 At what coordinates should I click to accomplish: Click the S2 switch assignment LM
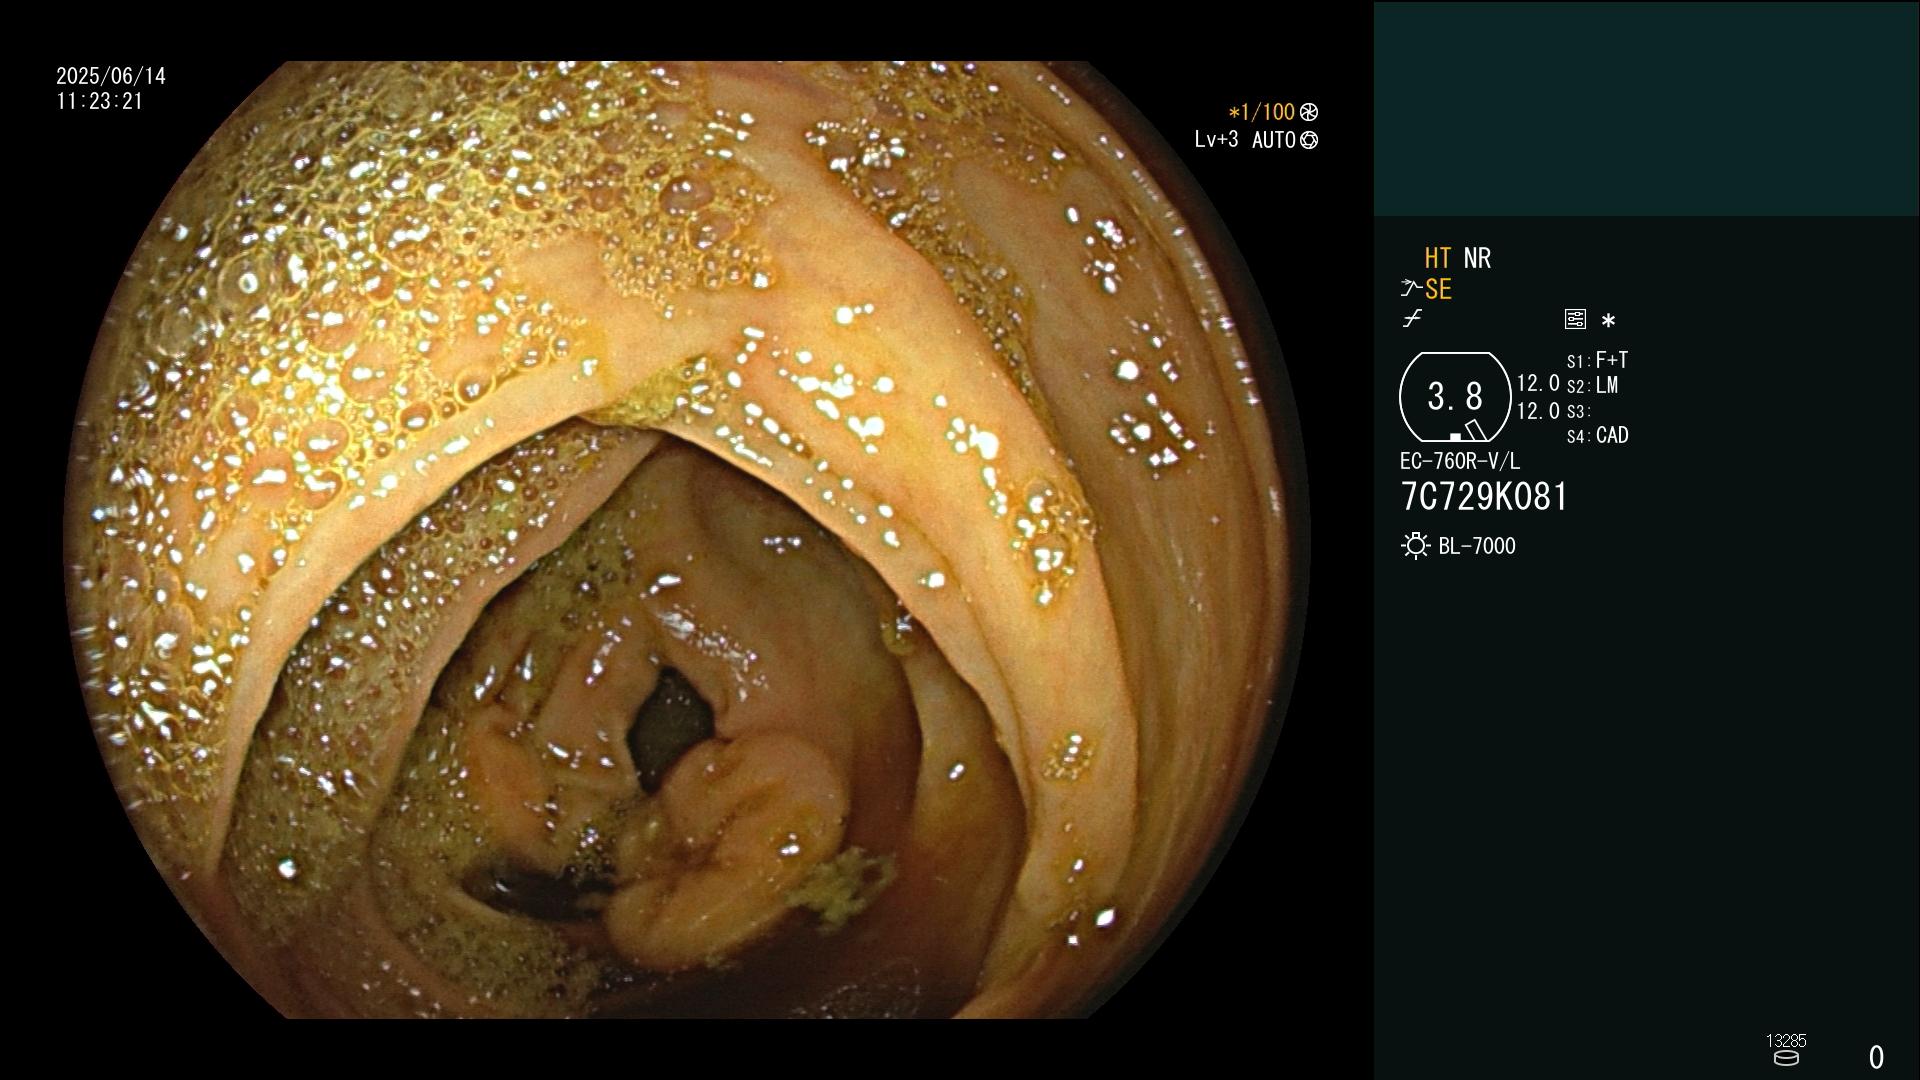click(1593, 385)
